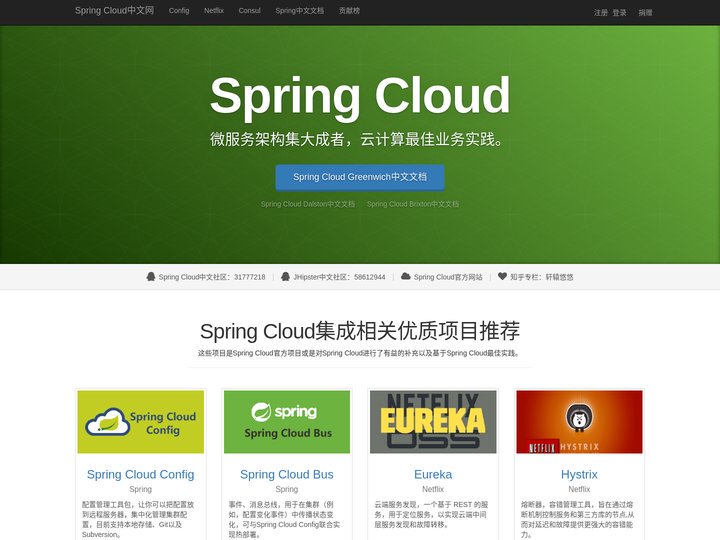
Task: Click 'Spring' subtitle under Spring Cloud Config
Action: 141,489
